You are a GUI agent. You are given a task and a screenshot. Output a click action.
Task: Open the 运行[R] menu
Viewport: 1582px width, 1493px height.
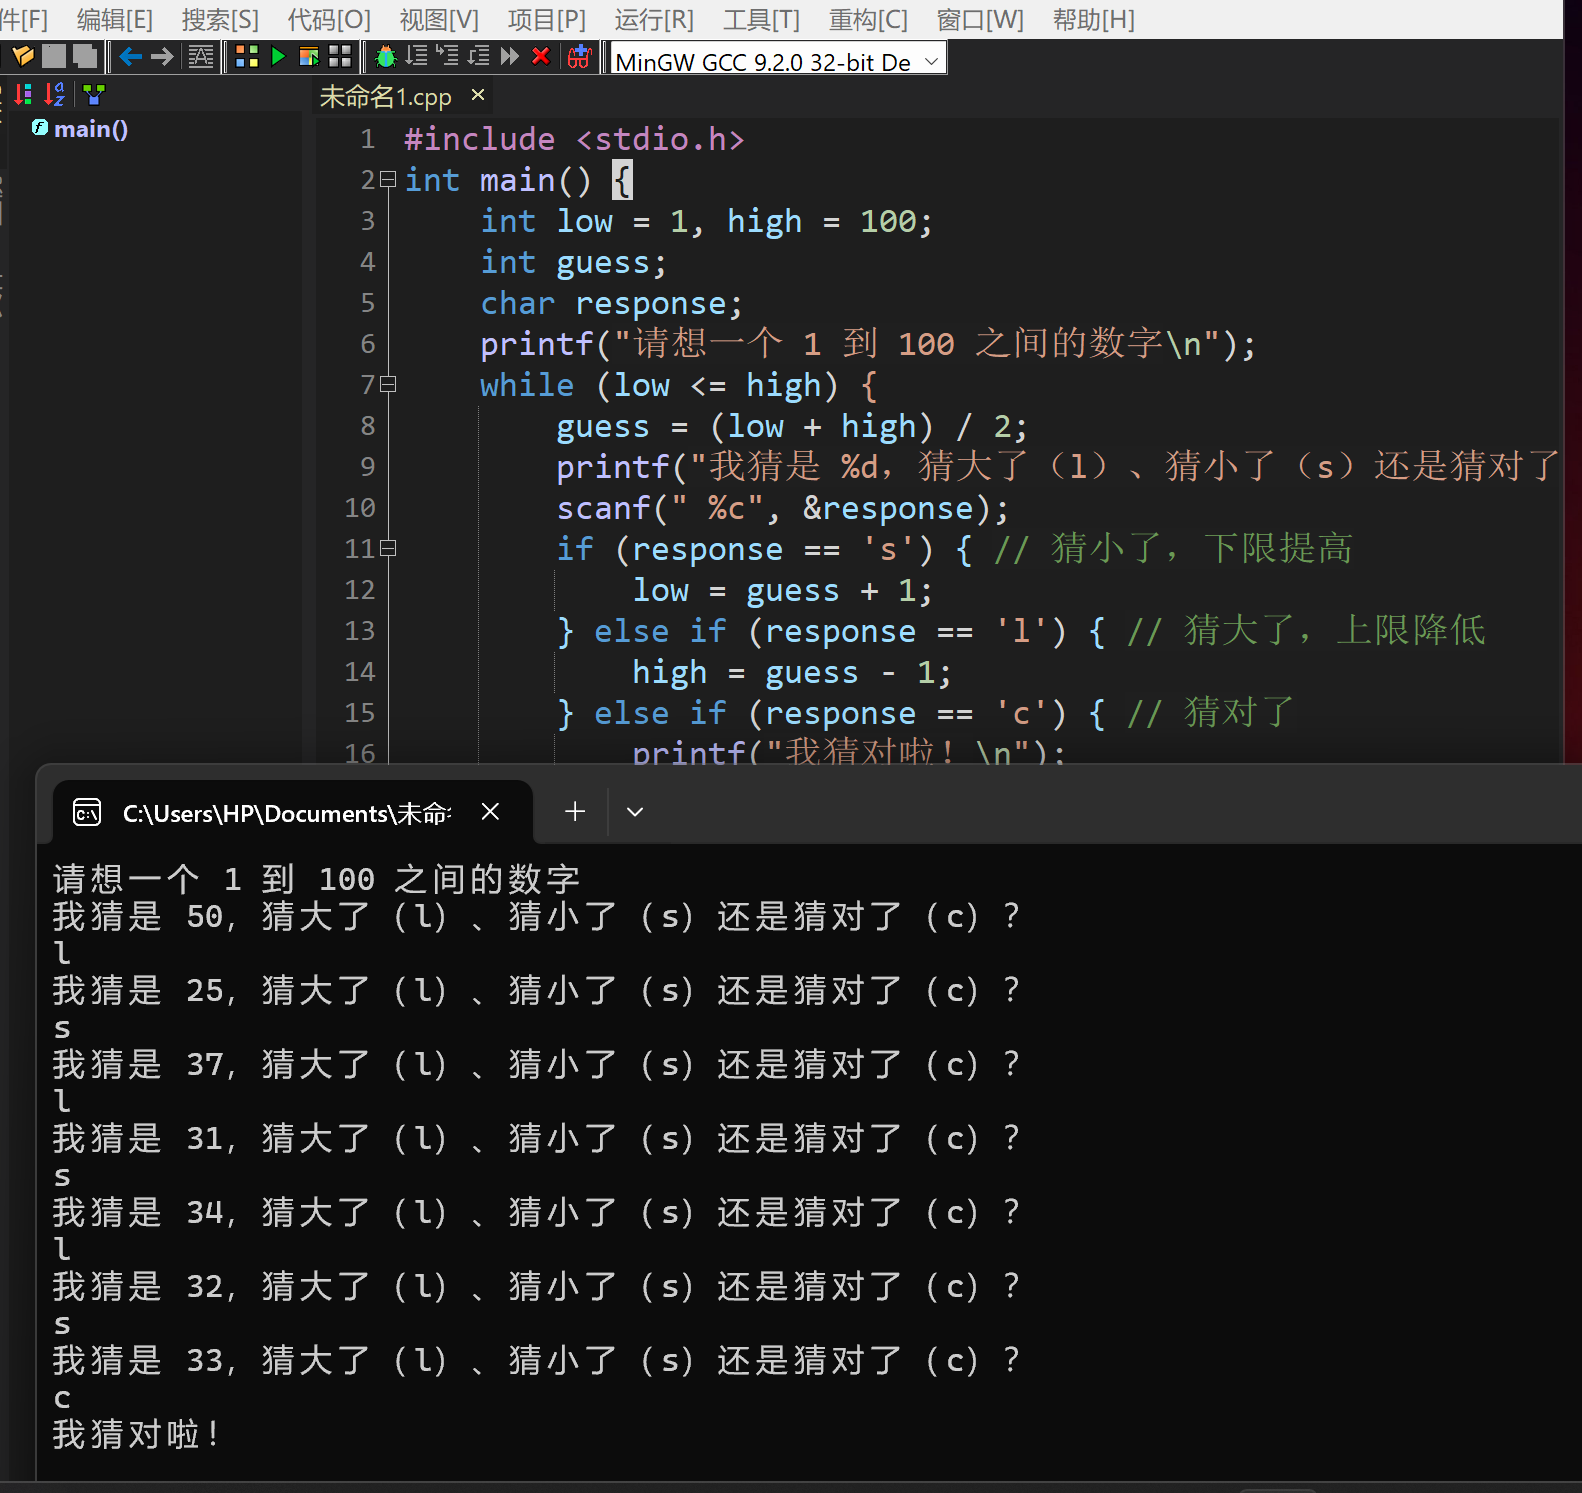click(x=654, y=19)
